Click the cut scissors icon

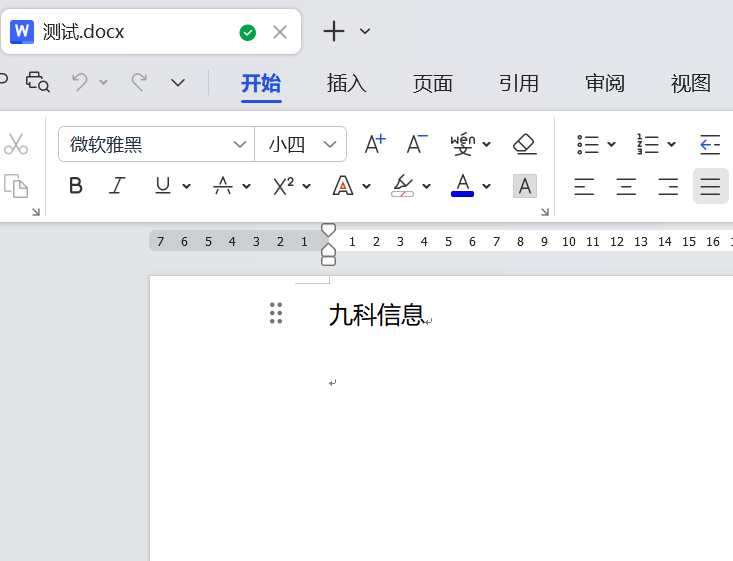[x=16, y=144]
